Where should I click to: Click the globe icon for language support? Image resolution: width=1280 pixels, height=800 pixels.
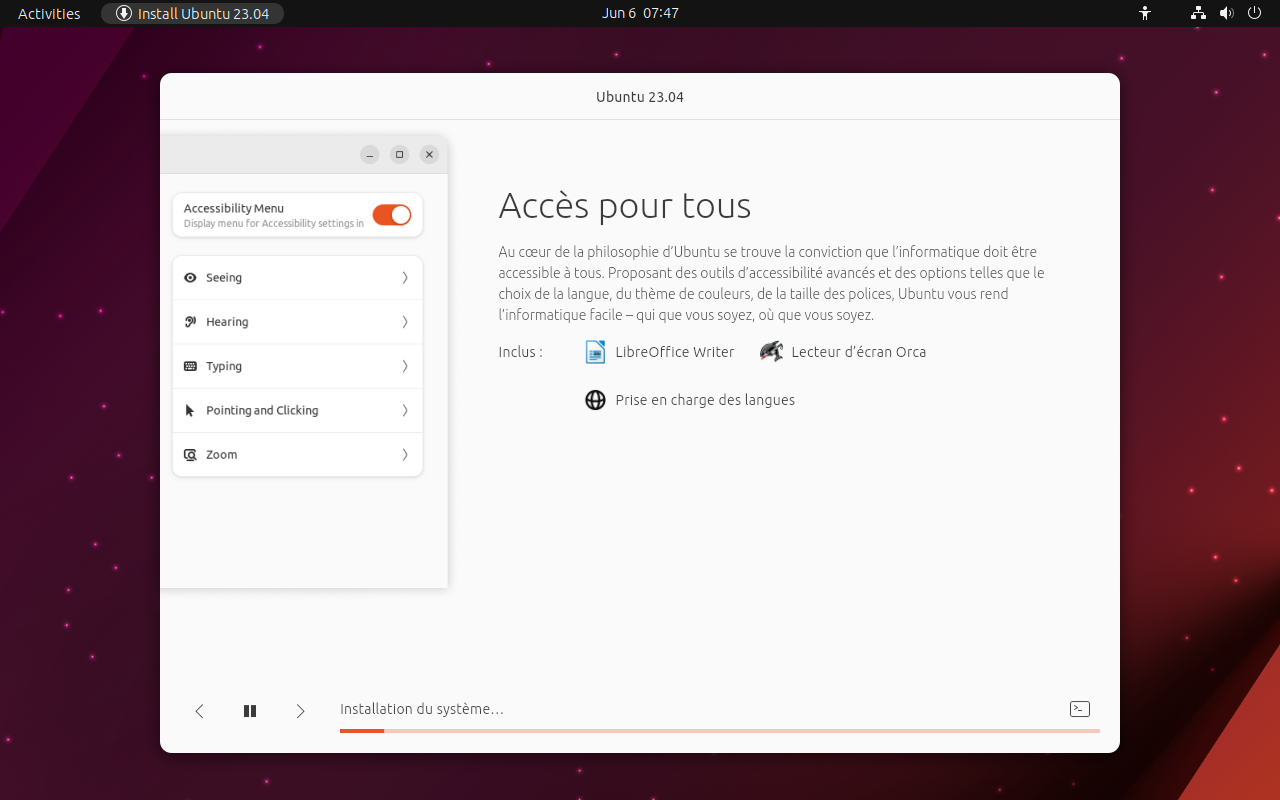[595, 400]
